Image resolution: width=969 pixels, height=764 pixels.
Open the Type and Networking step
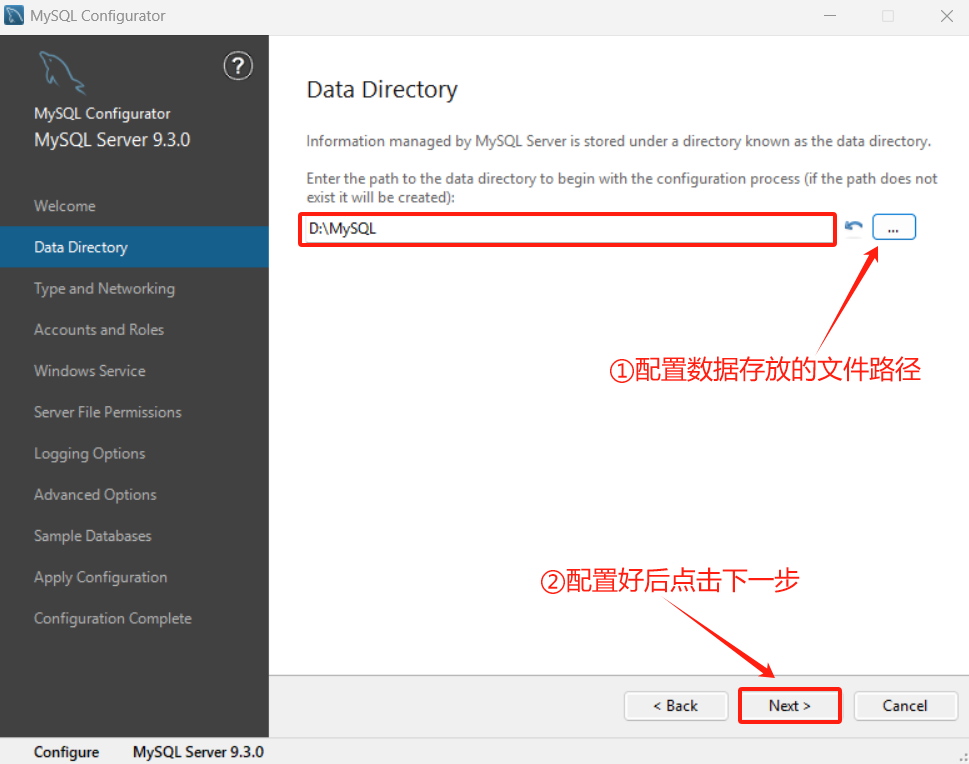point(134,289)
